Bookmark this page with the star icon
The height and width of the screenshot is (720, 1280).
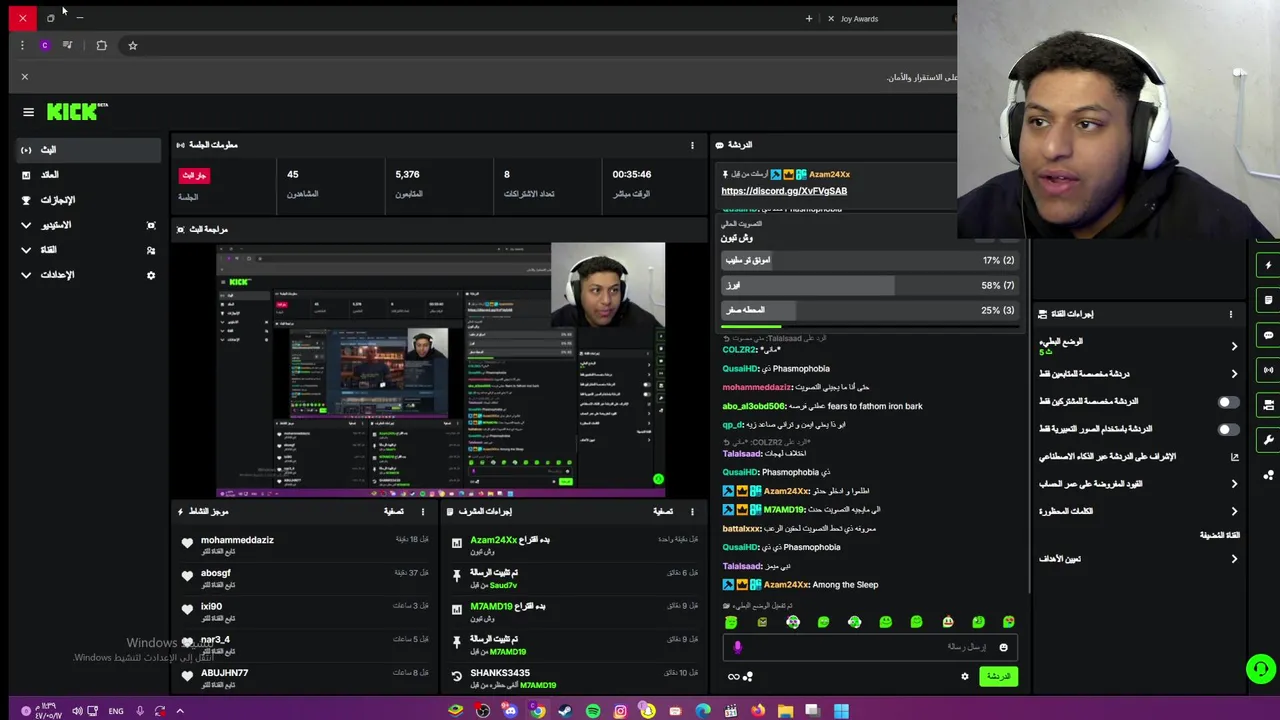click(132, 45)
